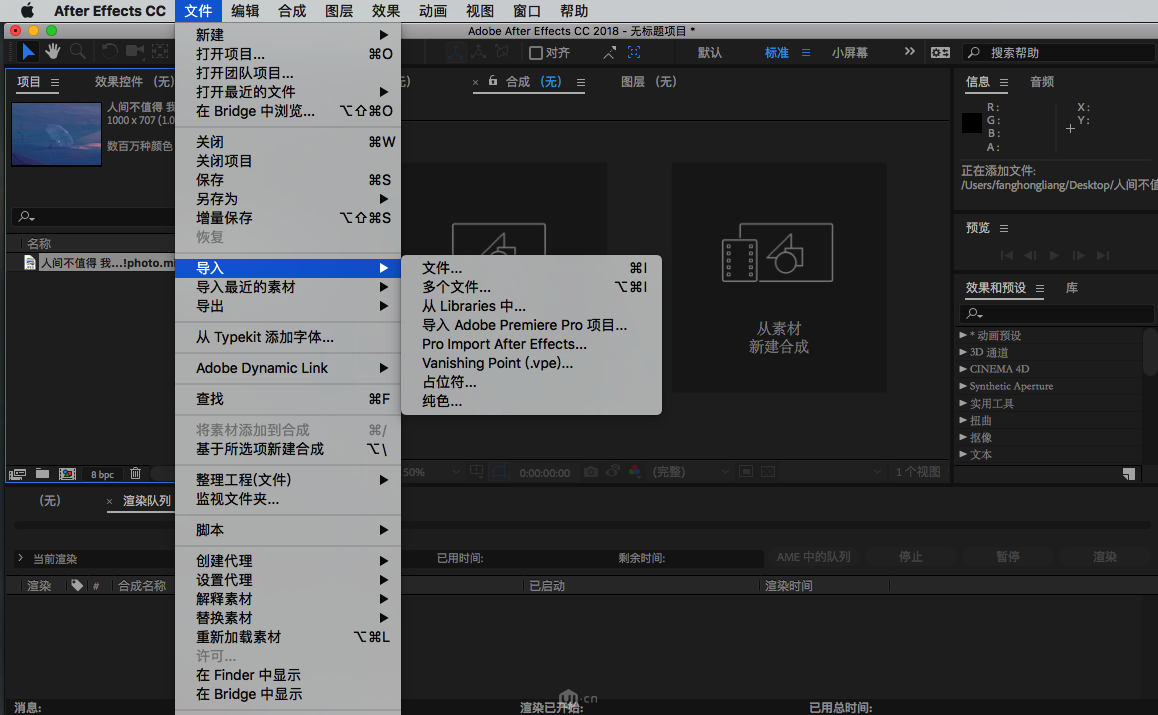Play preview with the play button
Viewport: 1158px width, 715px height.
(1055, 256)
